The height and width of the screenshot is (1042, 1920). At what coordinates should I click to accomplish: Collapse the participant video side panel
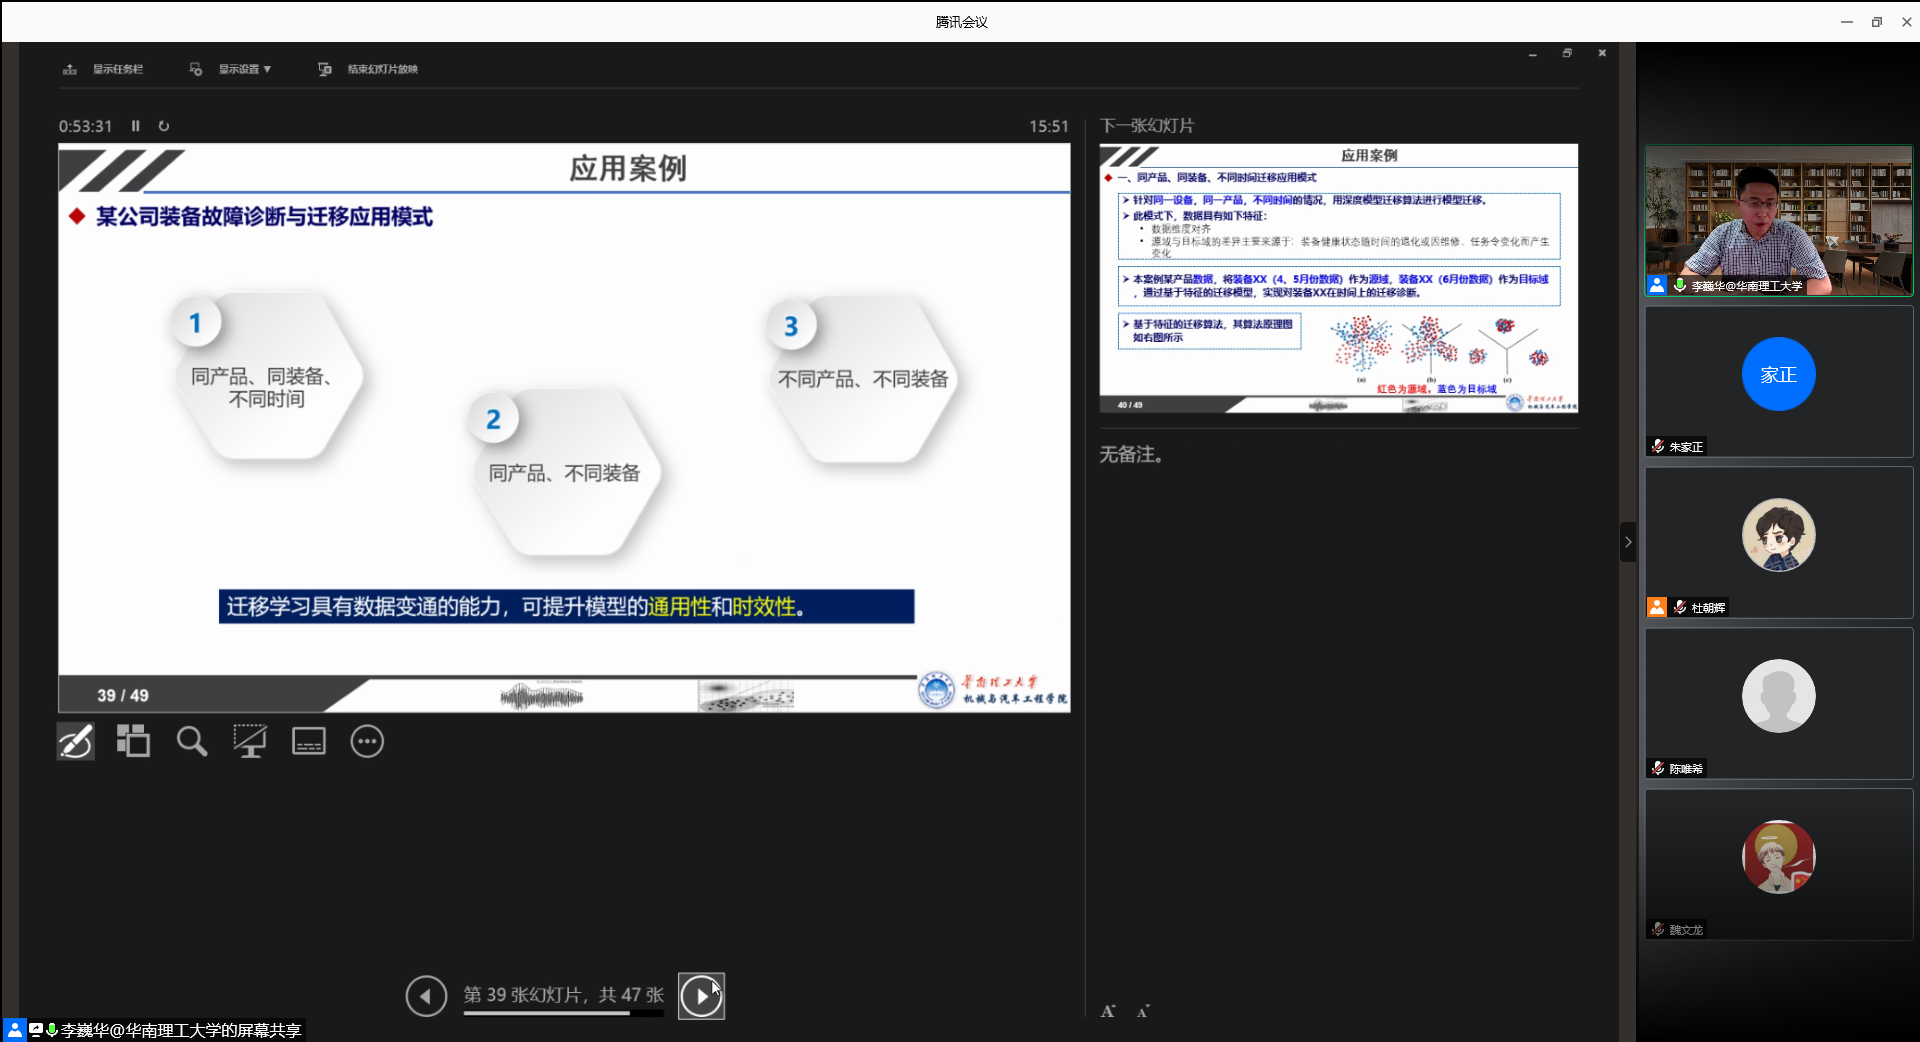[x=1628, y=542]
